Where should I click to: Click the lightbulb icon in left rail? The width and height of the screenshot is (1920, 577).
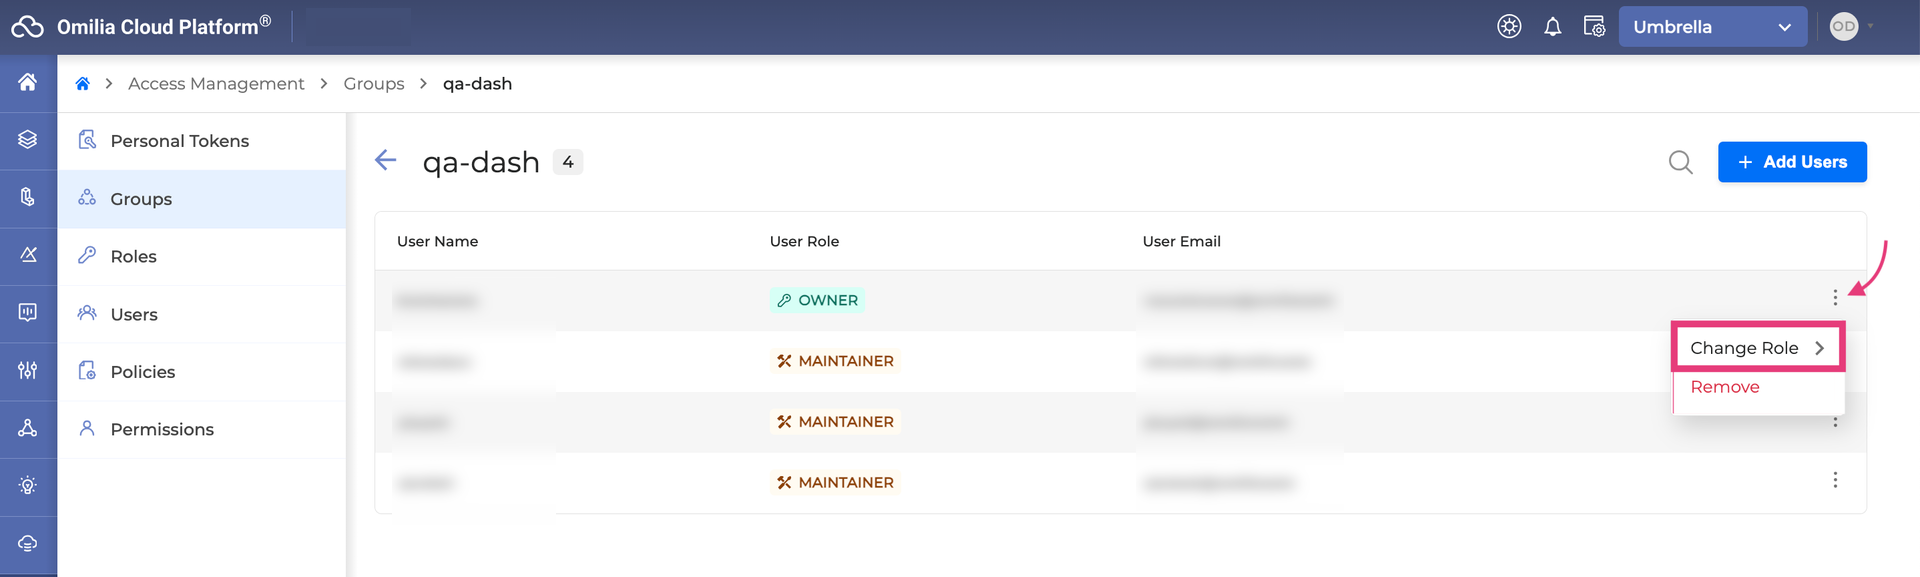pyautogui.click(x=28, y=486)
